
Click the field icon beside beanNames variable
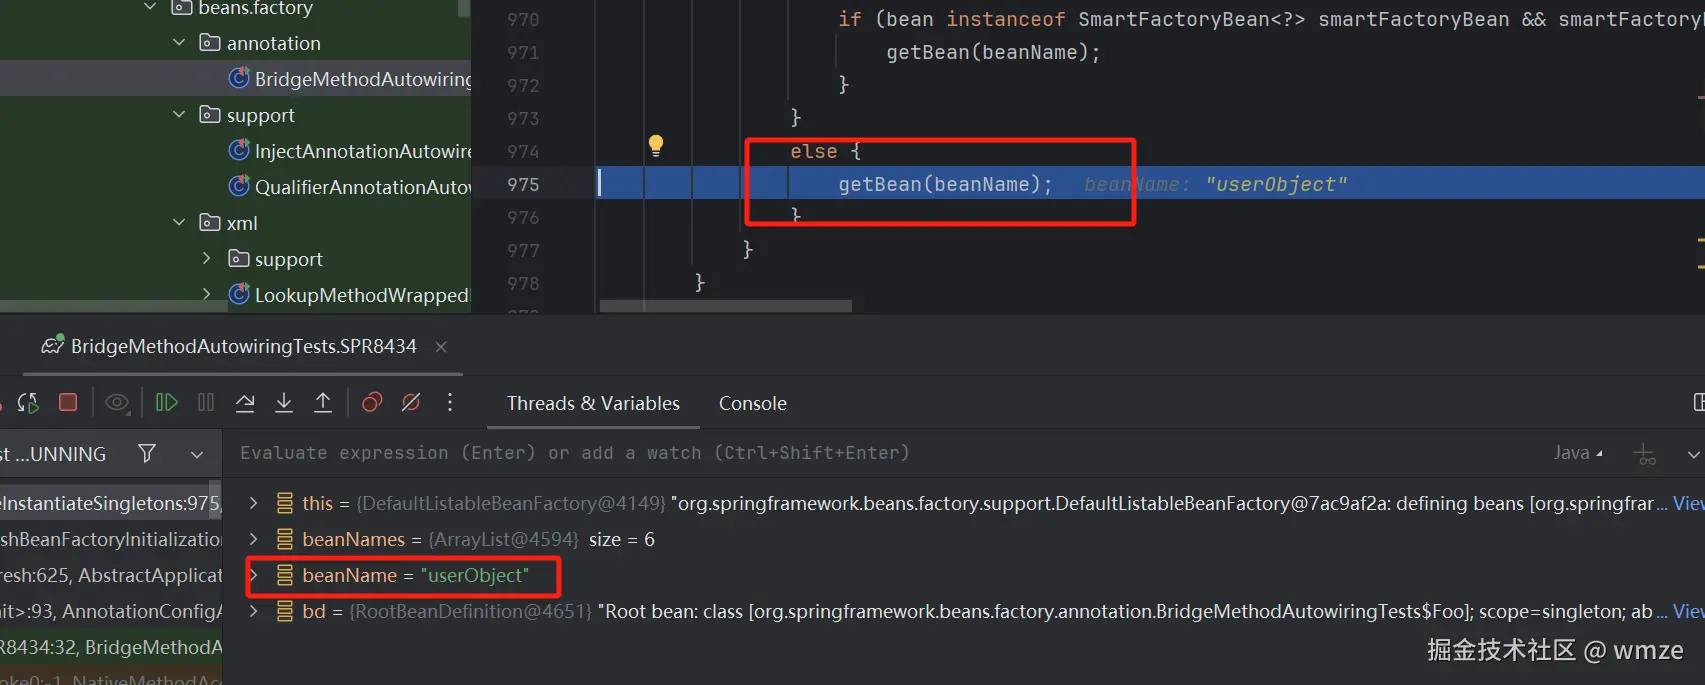click(x=285, y=539)
